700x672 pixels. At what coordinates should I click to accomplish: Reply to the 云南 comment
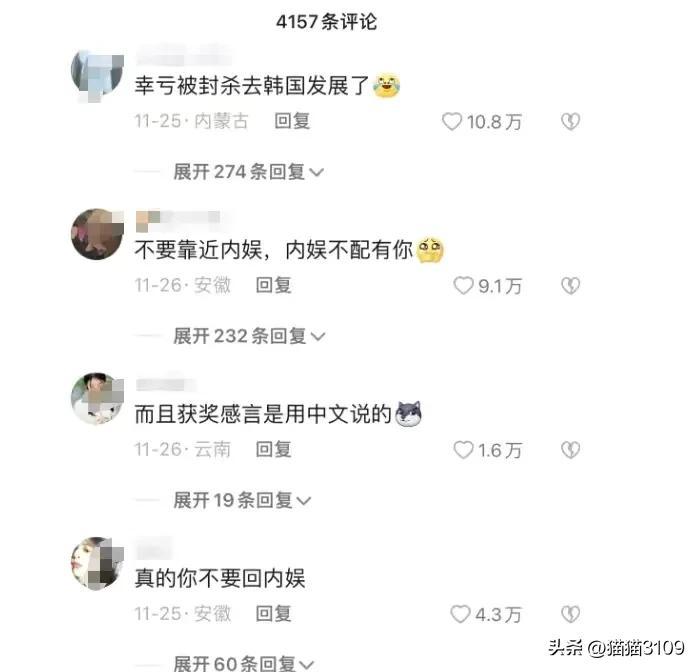273,450
